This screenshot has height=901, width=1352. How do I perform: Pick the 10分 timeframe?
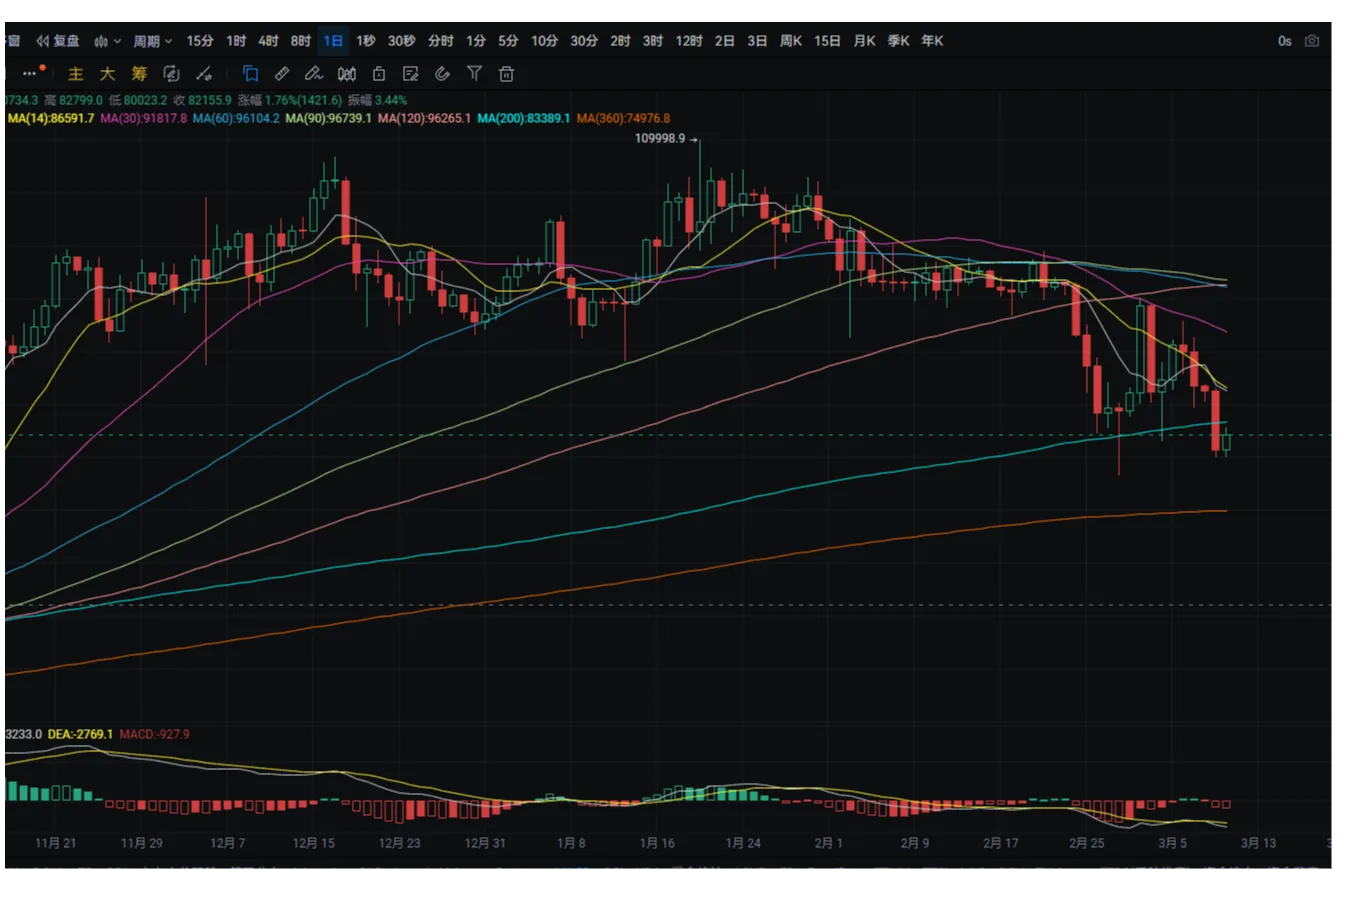tap(545, 41)
